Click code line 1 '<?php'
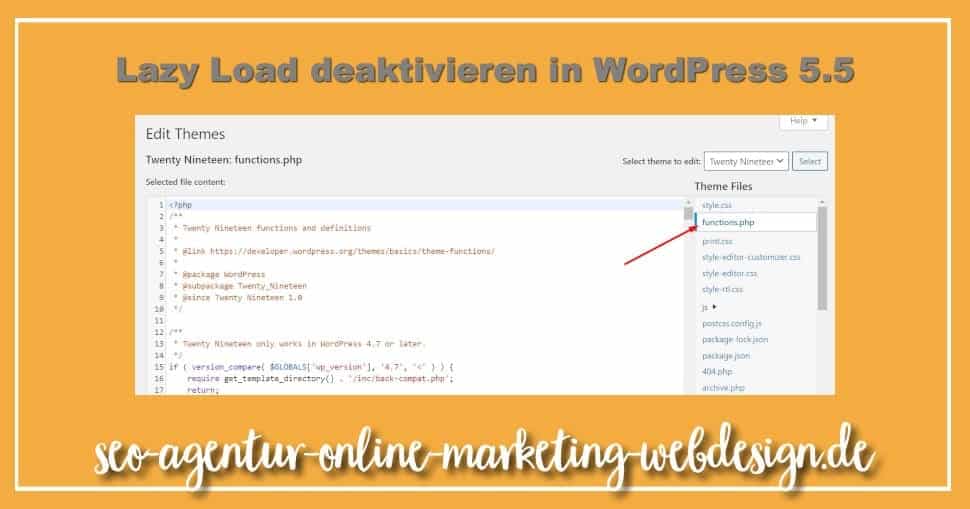Image resolution: width=970 pixels, height=509 pixels. click(181, 205)
